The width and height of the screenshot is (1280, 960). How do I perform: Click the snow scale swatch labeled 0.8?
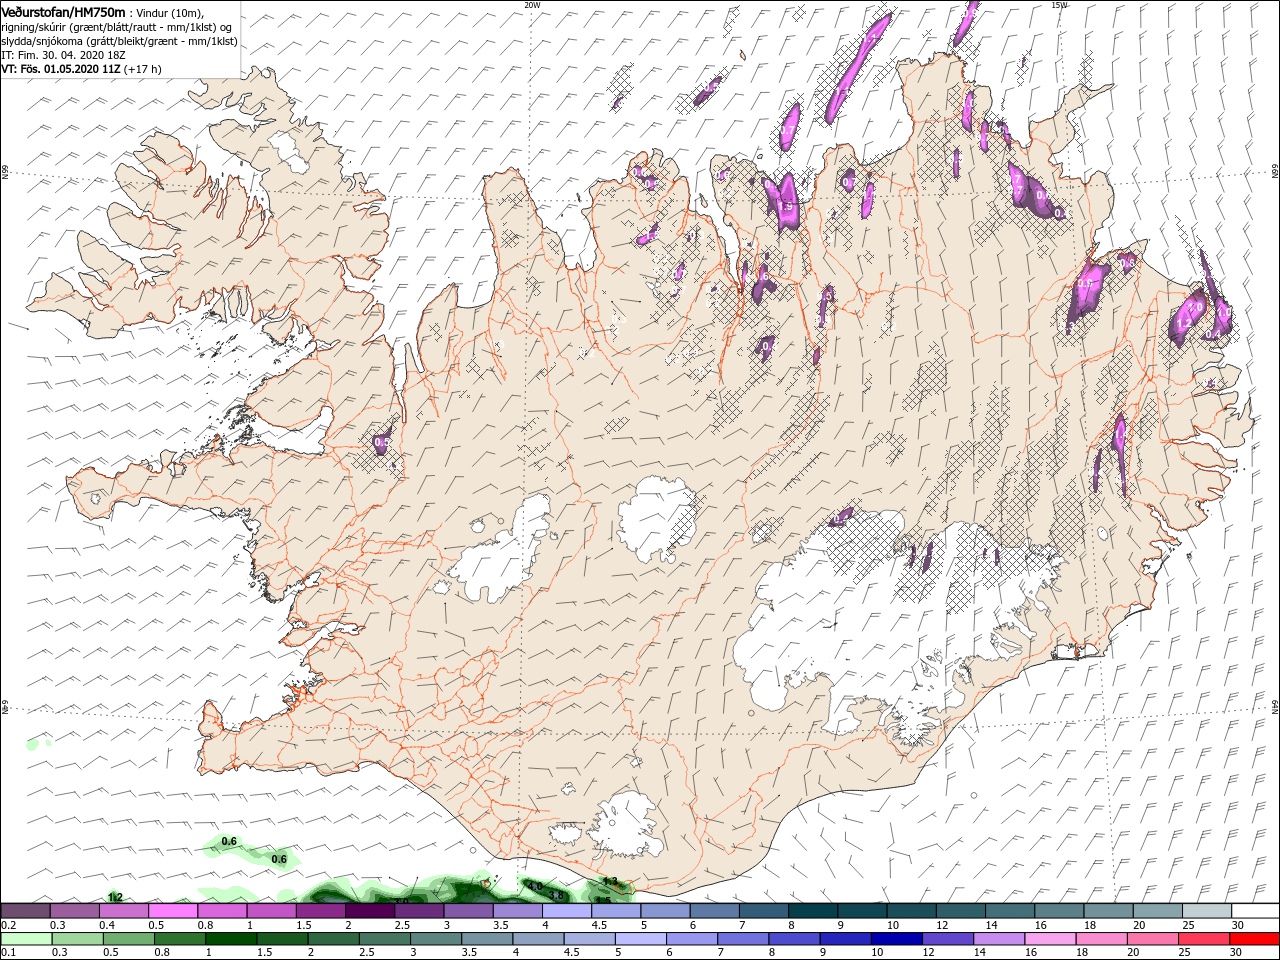tap(222, 911)
